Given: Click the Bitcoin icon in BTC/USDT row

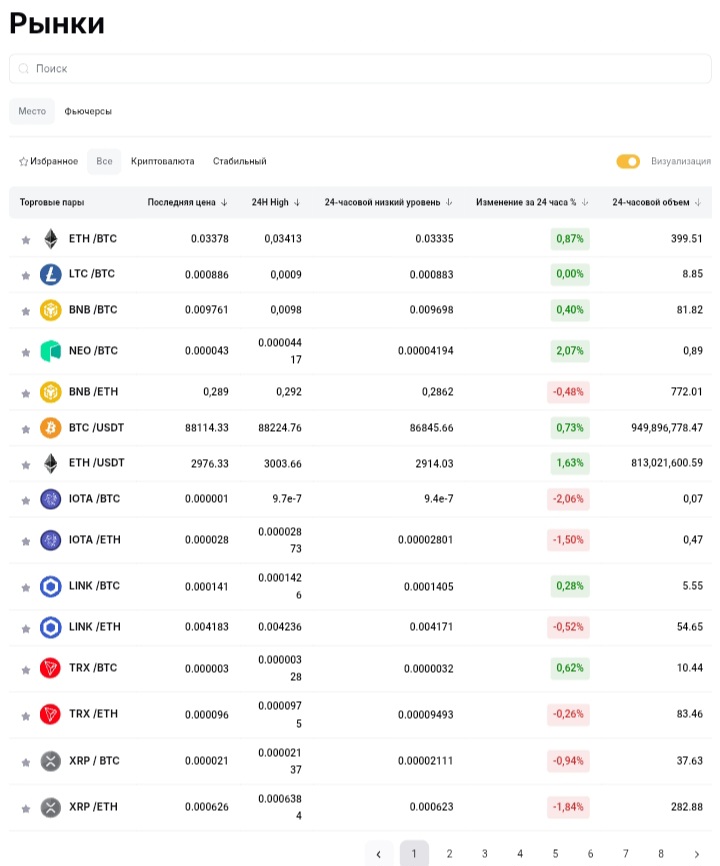Looking at the screenshot, I should pyautogui.click(x=50, y=428).
